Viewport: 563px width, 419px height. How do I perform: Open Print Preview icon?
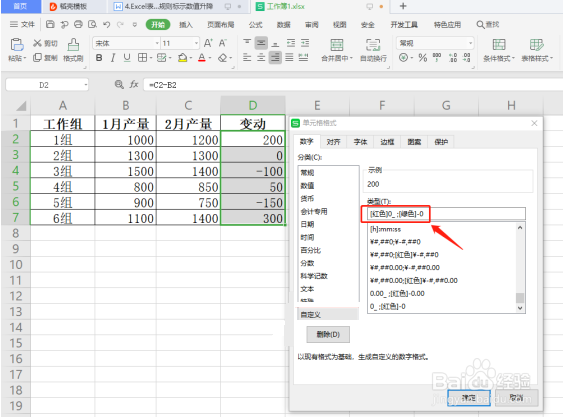(x=92, y=24)
